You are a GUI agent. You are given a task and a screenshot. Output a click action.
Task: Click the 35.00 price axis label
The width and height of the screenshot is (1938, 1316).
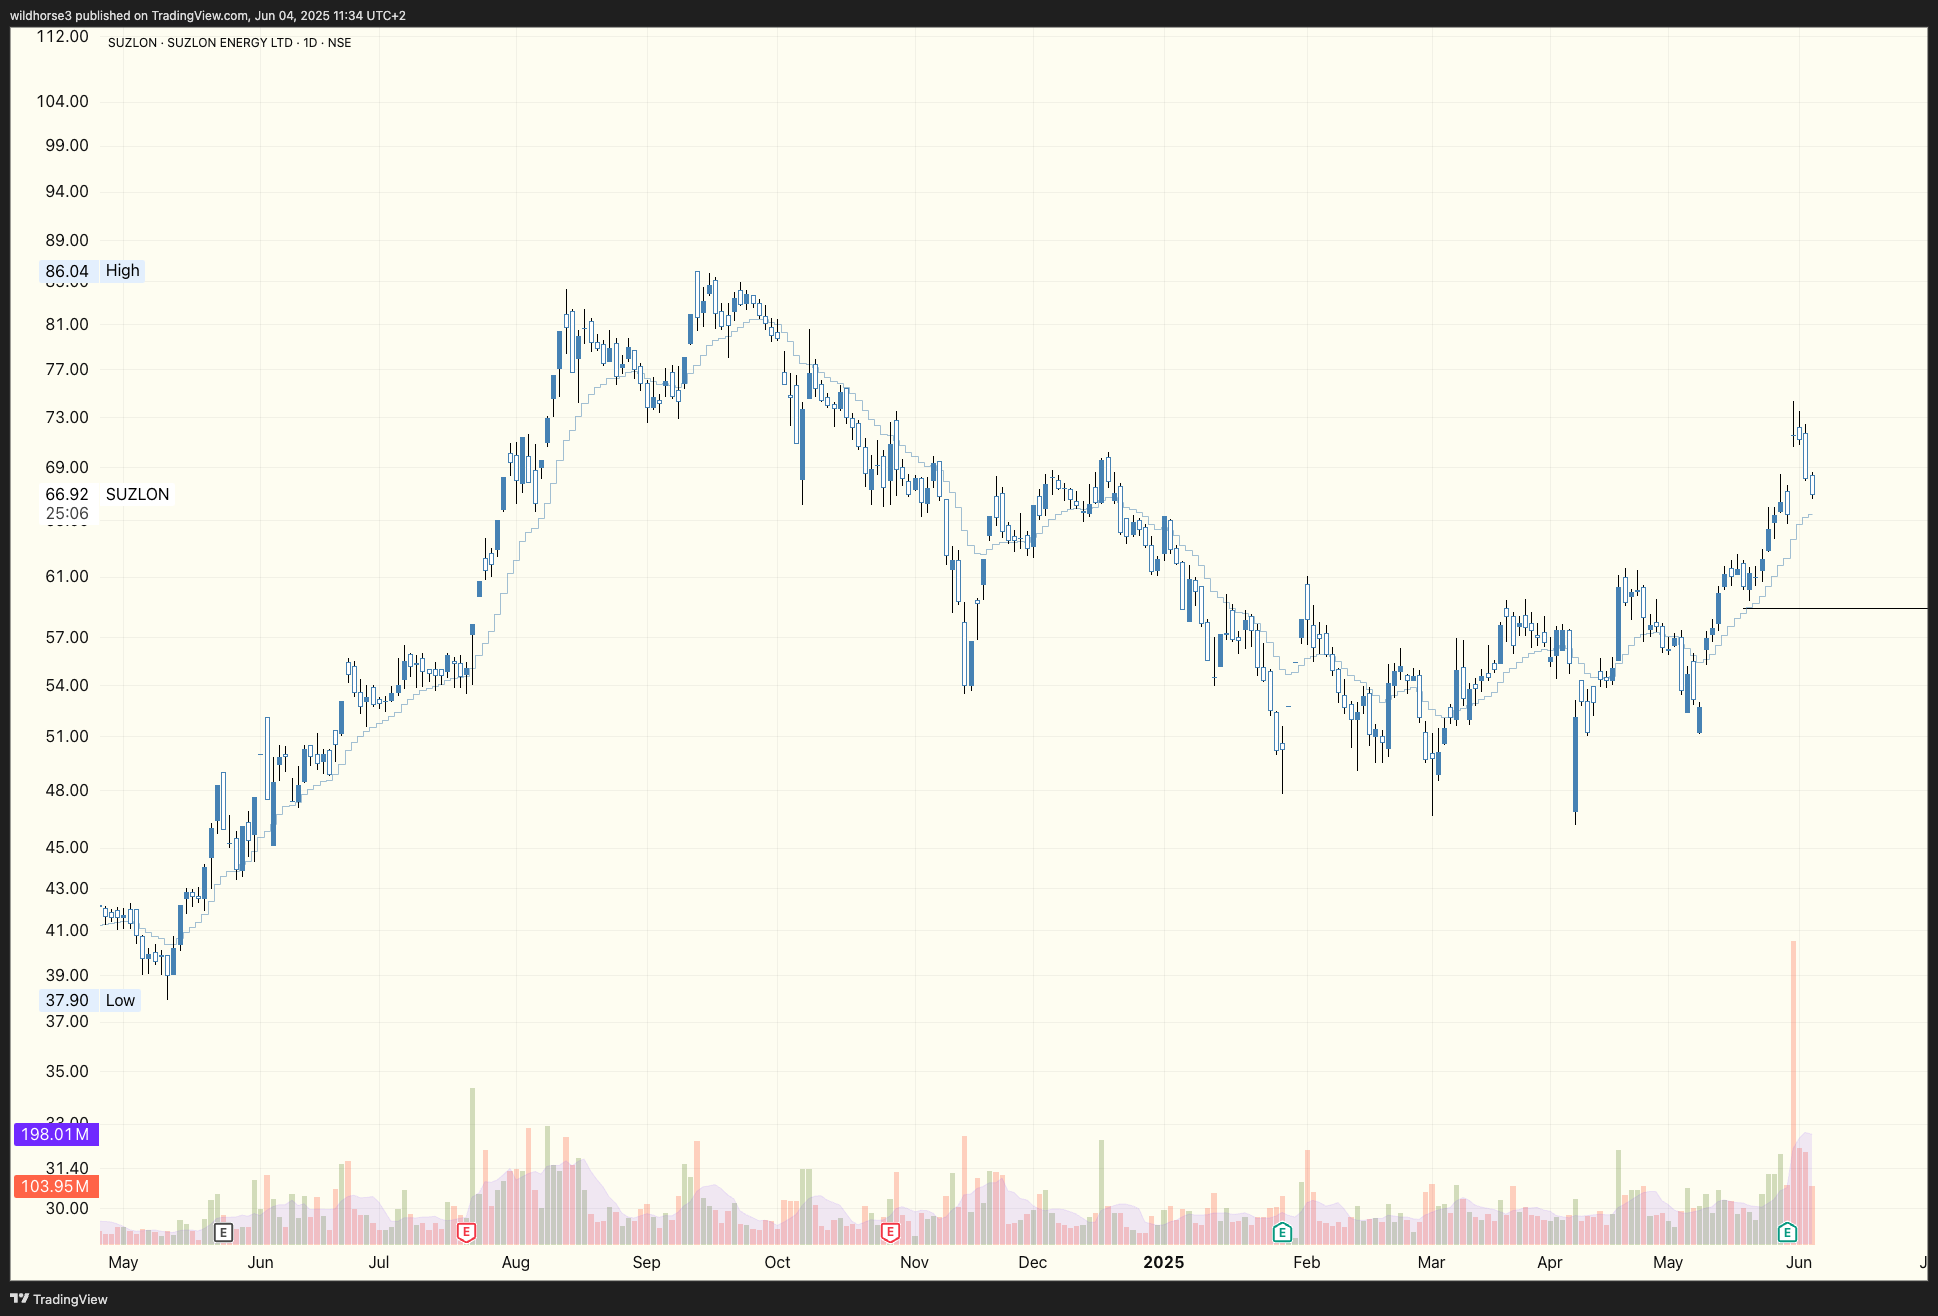(67, 1071)
